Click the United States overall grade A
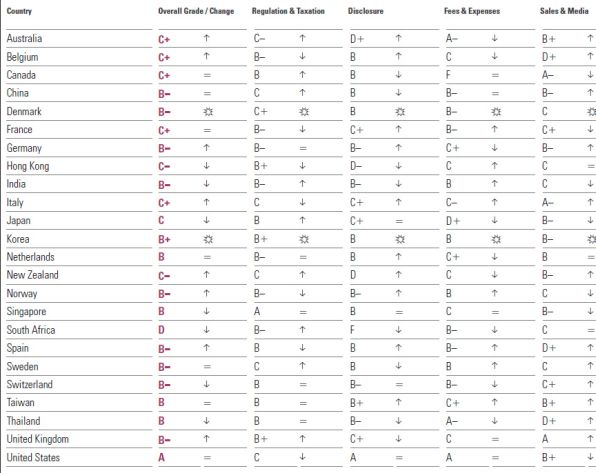Image resolution: width=596 pixels, height=473 pixels. click(162, 457)
